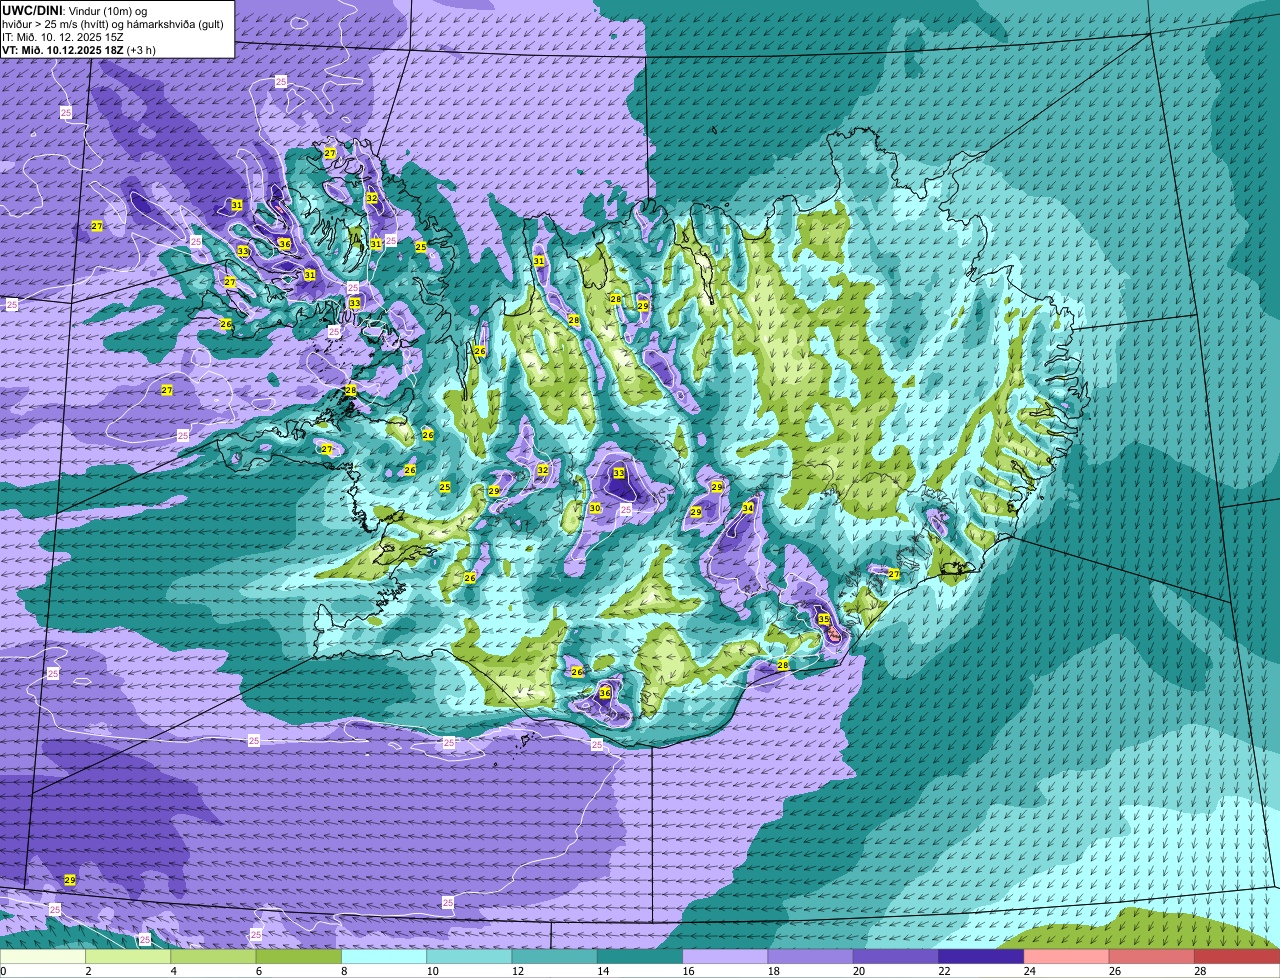Click the yellow gust label '30' on the map

595,508
